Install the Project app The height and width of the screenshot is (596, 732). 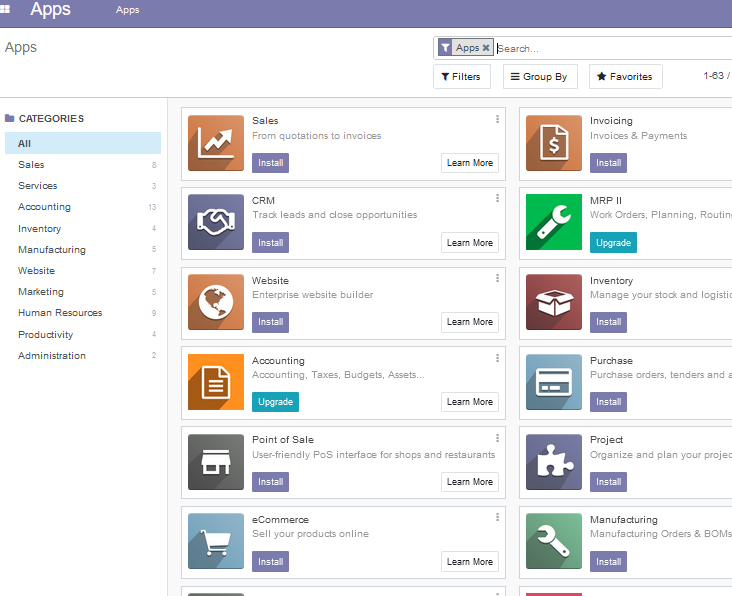[608, 482]
